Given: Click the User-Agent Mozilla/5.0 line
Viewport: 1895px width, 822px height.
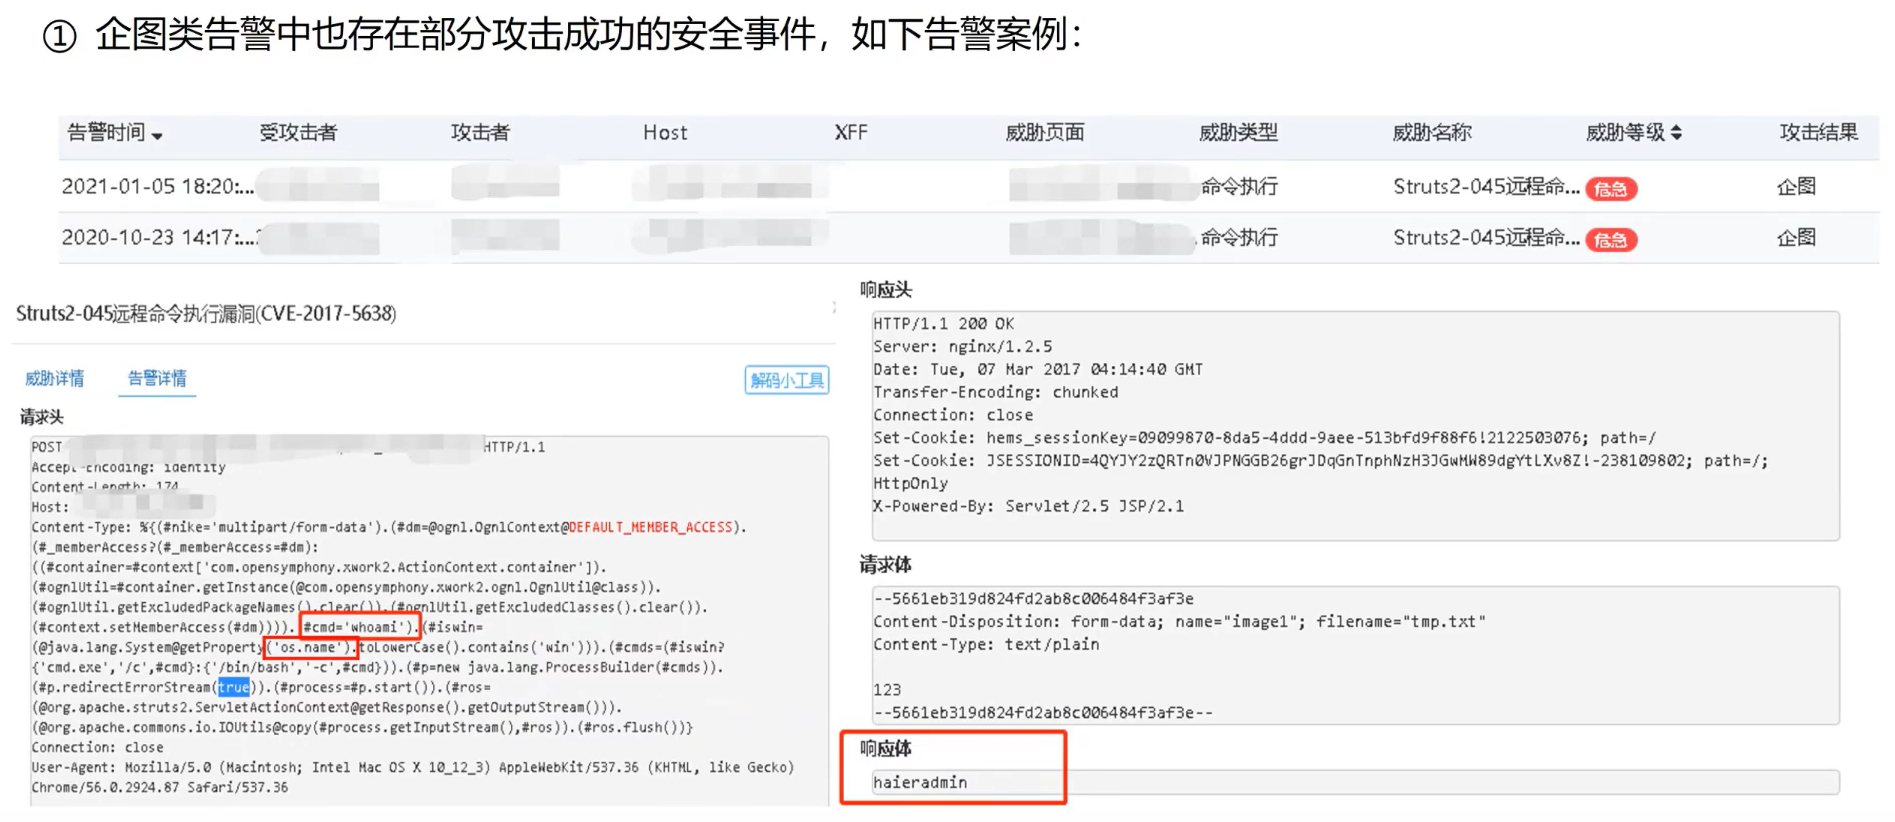Looking at the screenshot, I should pos(412,767).
